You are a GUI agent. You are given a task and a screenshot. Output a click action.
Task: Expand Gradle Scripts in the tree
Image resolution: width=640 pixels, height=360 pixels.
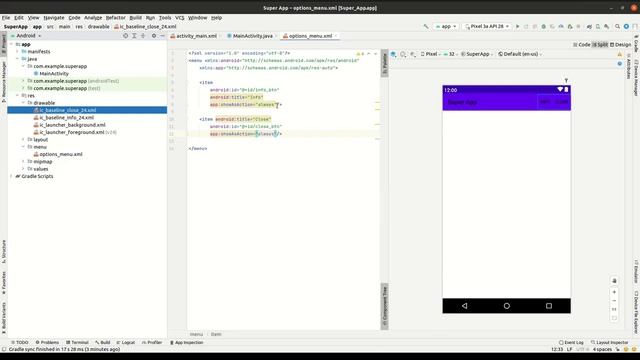[x=11, y=176]
